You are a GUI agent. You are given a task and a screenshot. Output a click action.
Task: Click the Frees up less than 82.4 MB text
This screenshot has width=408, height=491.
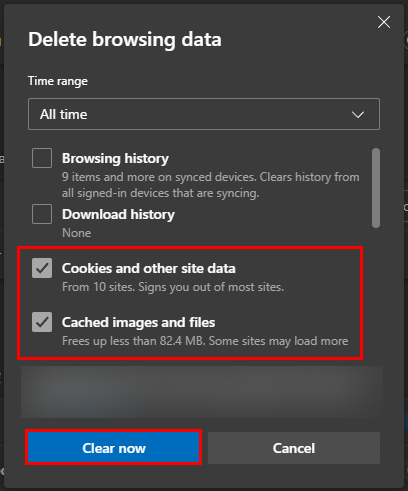(205, 341)
